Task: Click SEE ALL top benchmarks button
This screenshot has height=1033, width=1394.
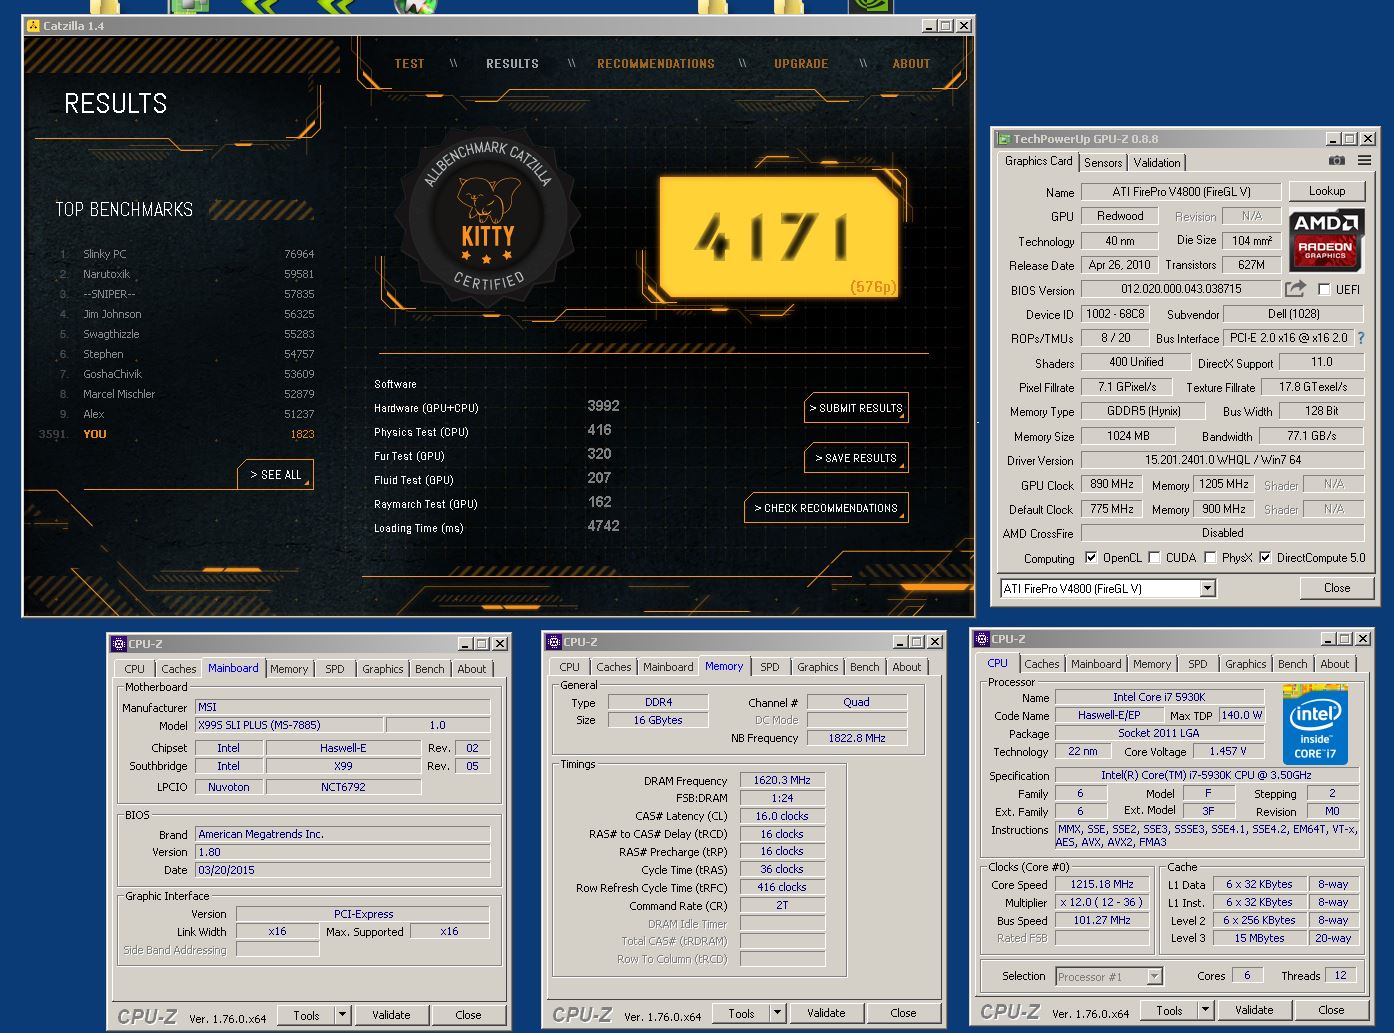Action: coord(275,475)
